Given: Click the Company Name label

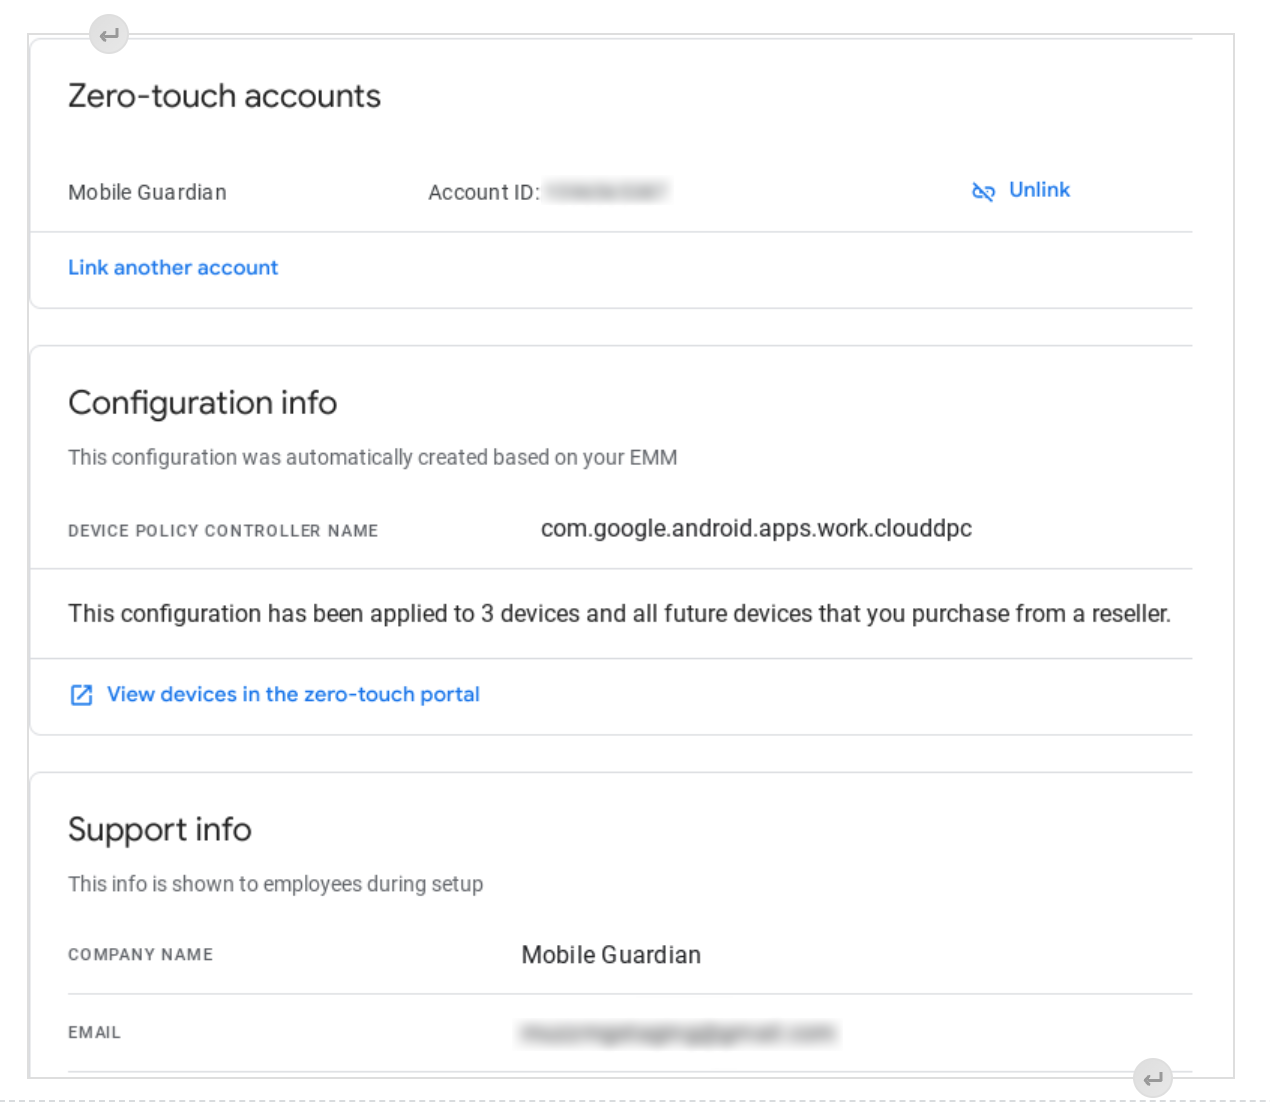Looking at the screenshot, I should [140, 955].
